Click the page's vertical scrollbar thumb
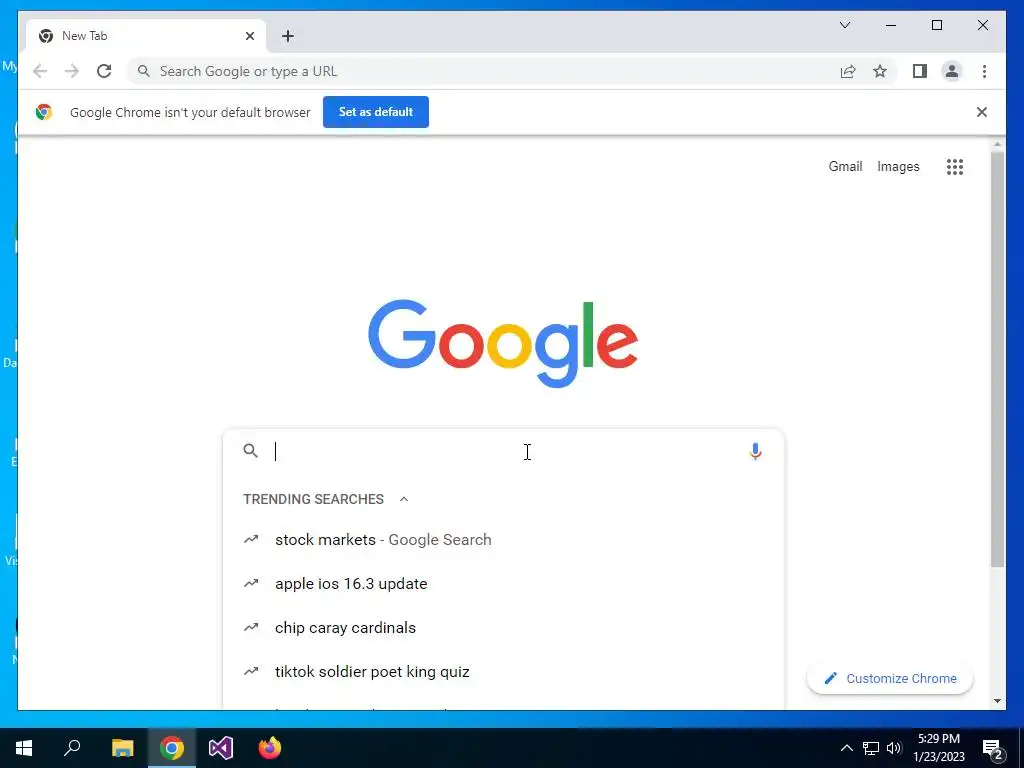The height and width of the screenshot is (768, 1024). point(997,359)
